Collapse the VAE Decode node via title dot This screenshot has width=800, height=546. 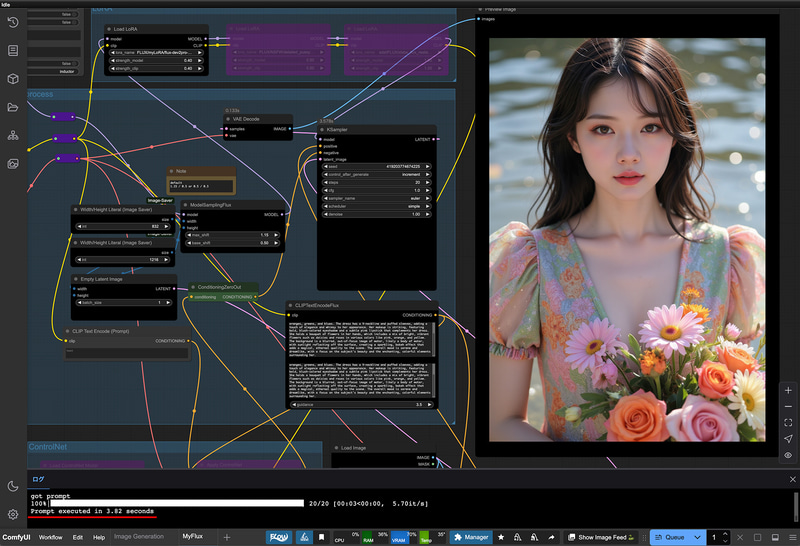pyautogui.click(x=228, y=119)
